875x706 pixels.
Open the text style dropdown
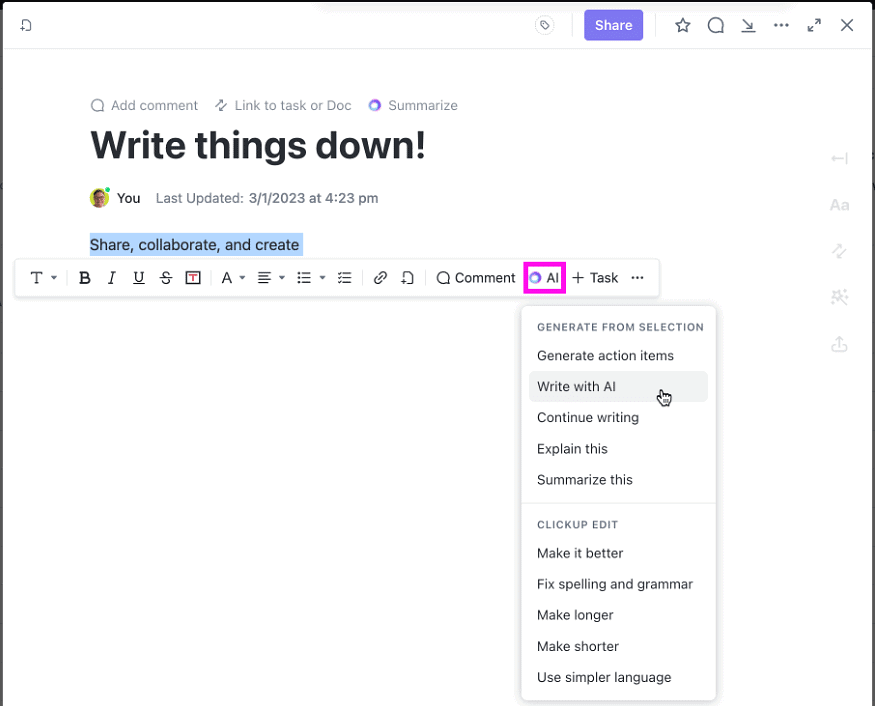[42, 278]
